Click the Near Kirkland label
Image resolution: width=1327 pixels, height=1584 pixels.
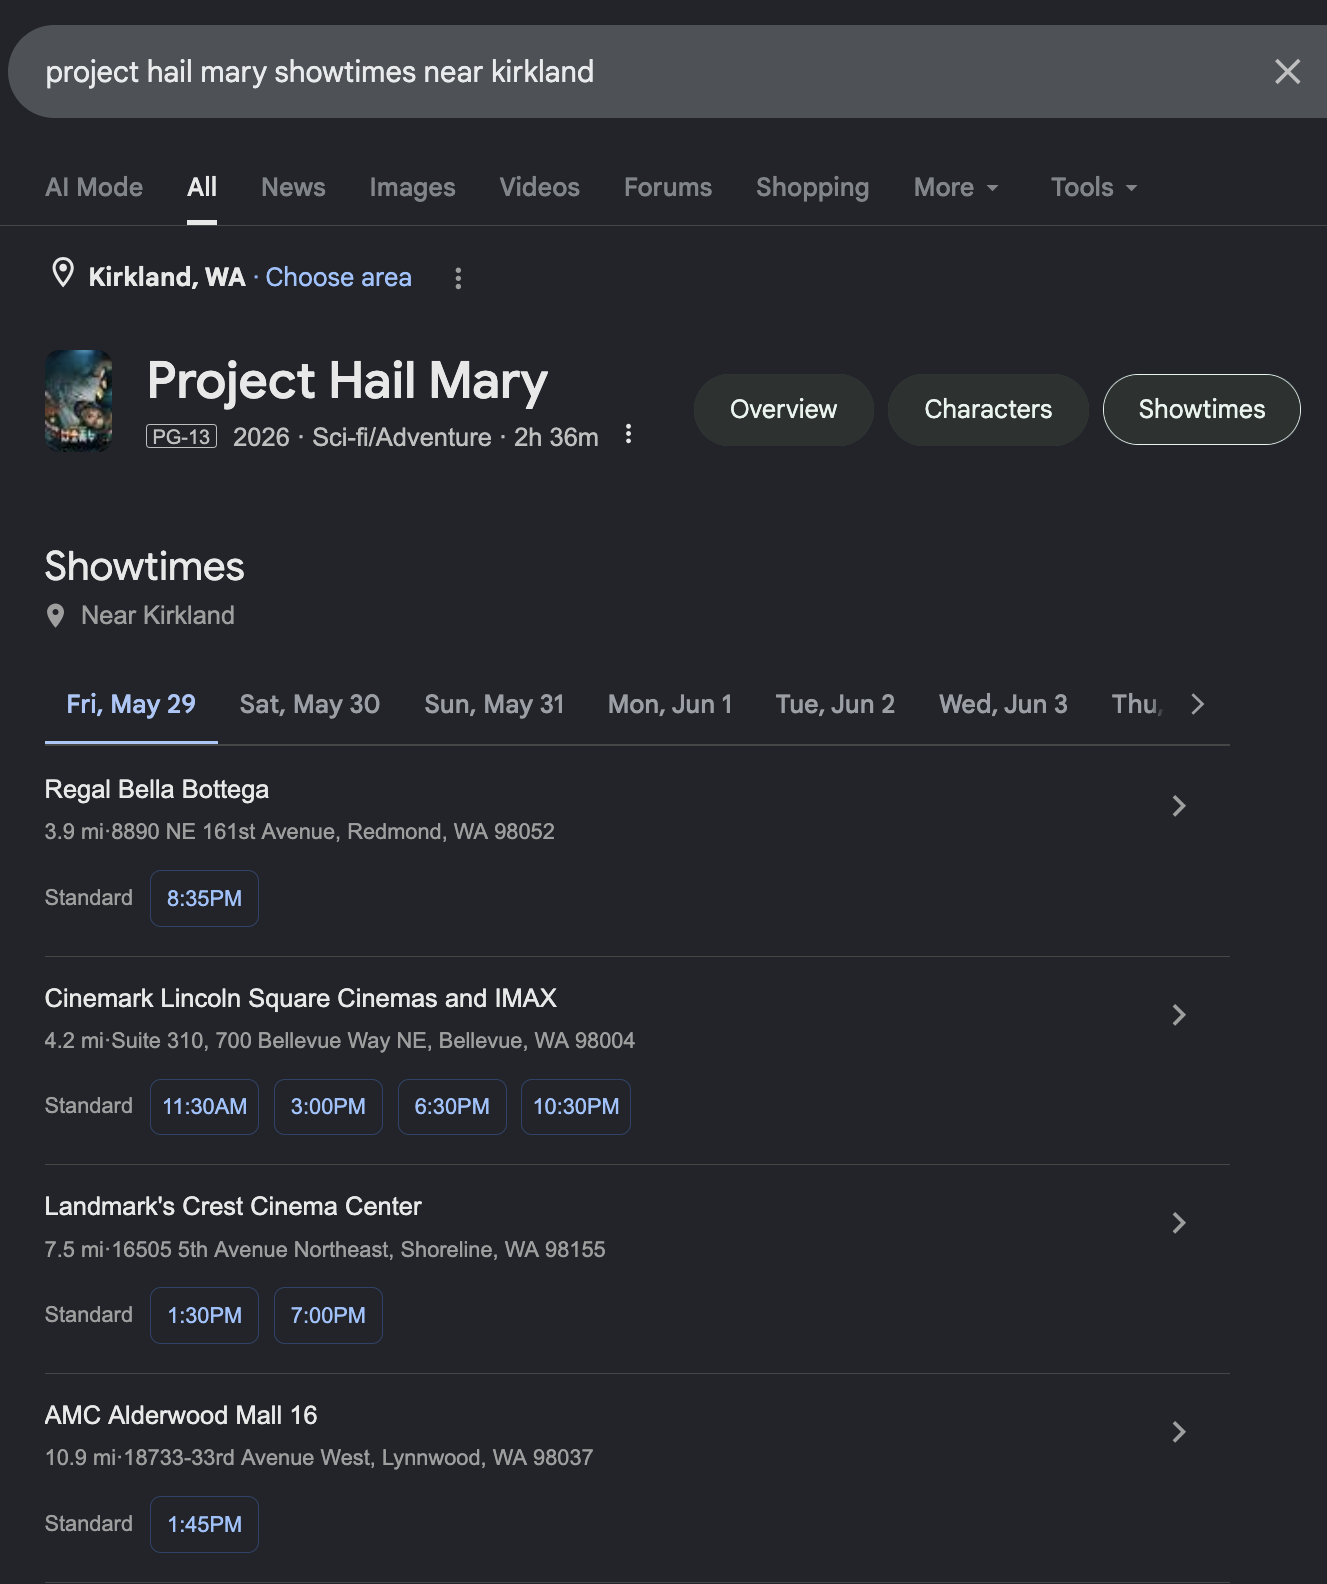click(x=158, y=615)
